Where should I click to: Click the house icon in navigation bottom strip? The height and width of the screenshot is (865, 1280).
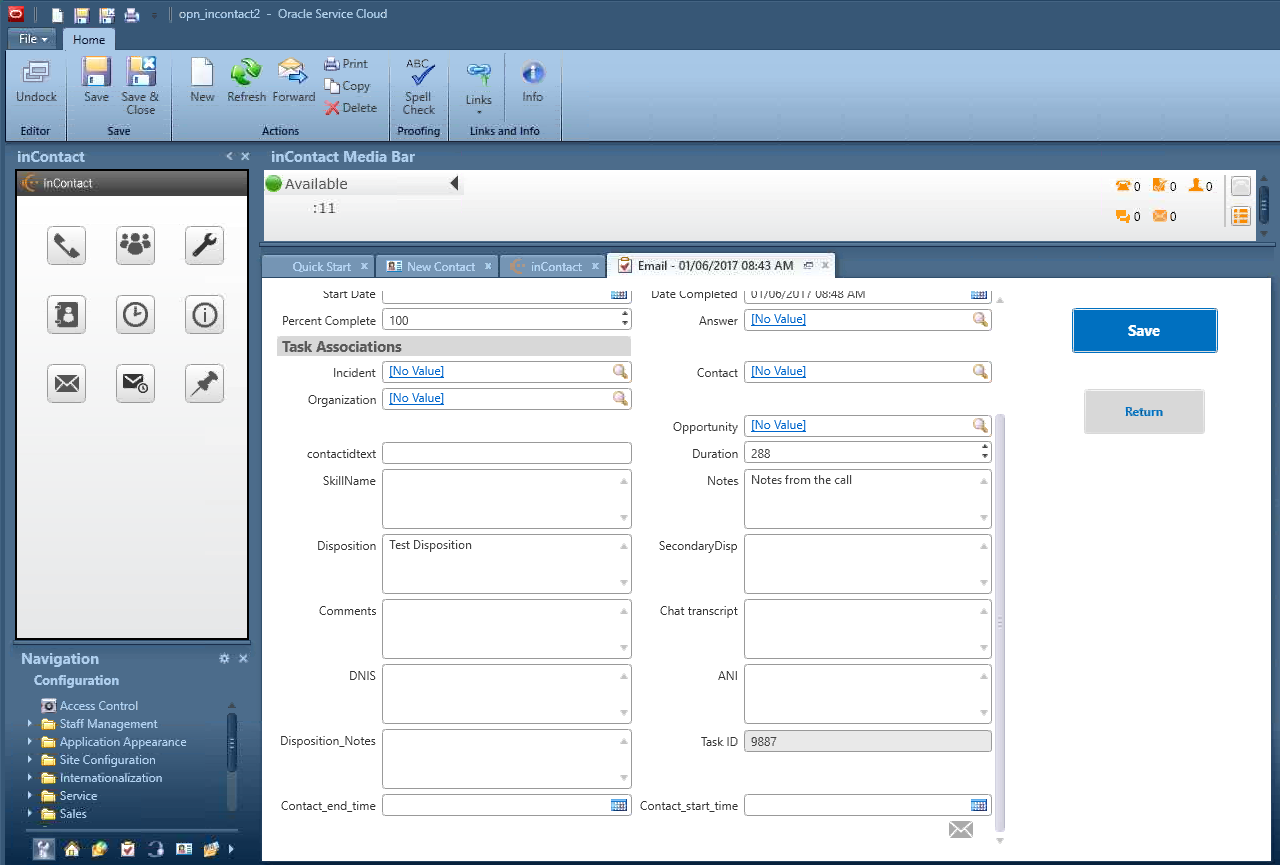point(72,849)
